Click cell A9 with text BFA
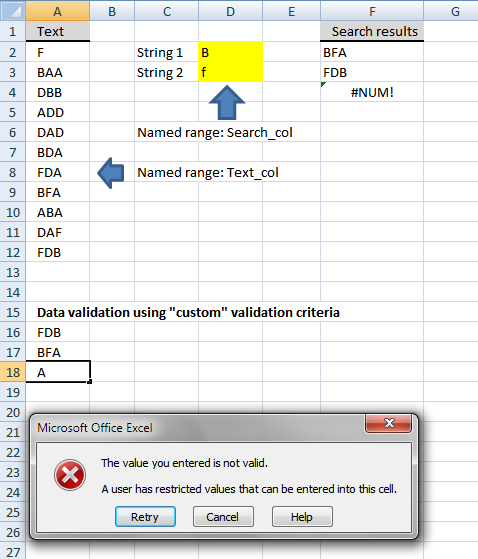478x559 pixels. point(57,193)
